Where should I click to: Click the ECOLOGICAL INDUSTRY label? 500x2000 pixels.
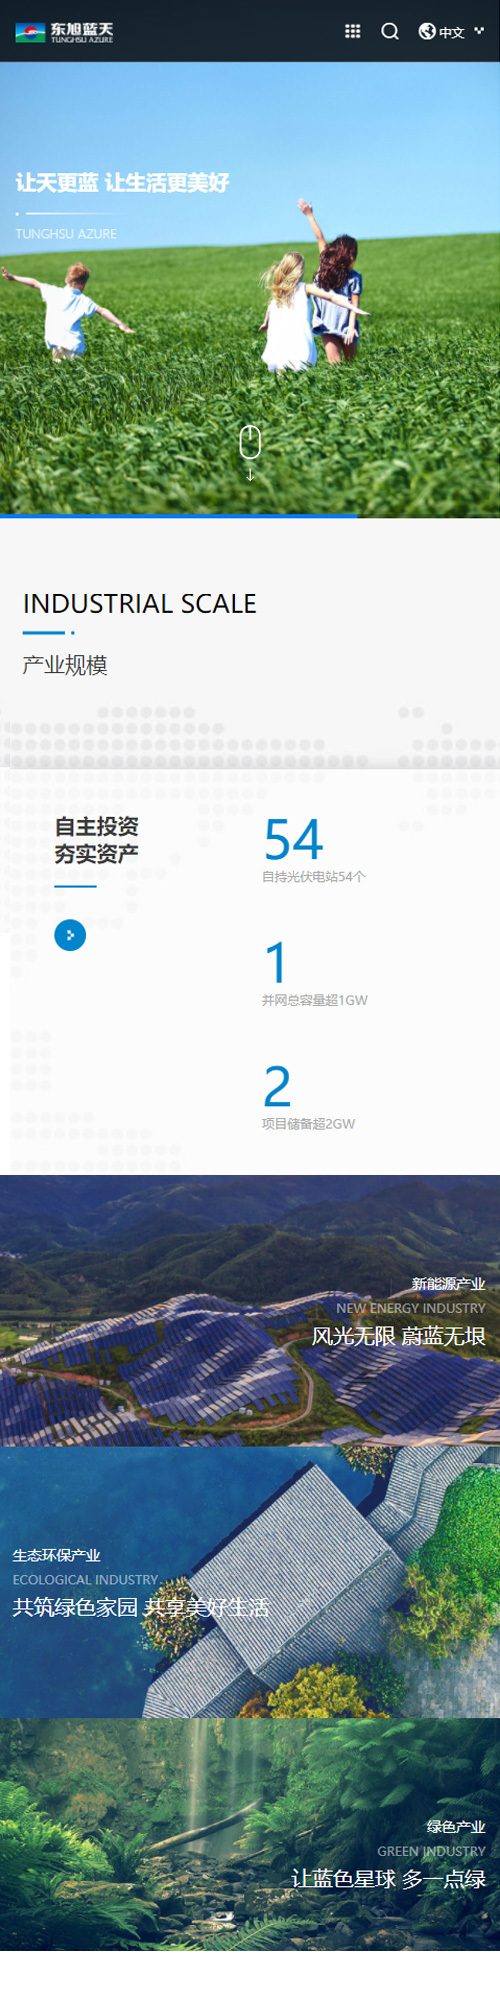click(x=85, y=1580)
